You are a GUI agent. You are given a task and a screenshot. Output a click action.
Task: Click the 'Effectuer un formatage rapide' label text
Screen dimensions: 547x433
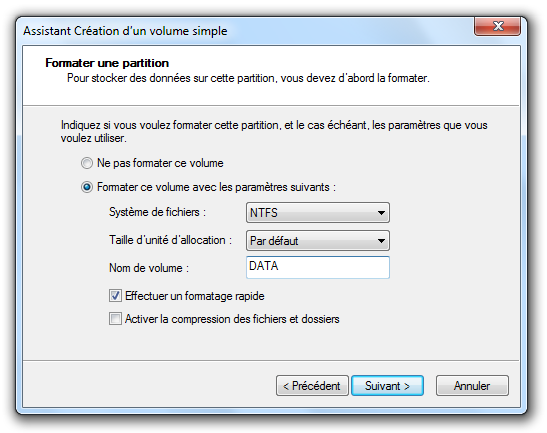[x=195, y=296]
